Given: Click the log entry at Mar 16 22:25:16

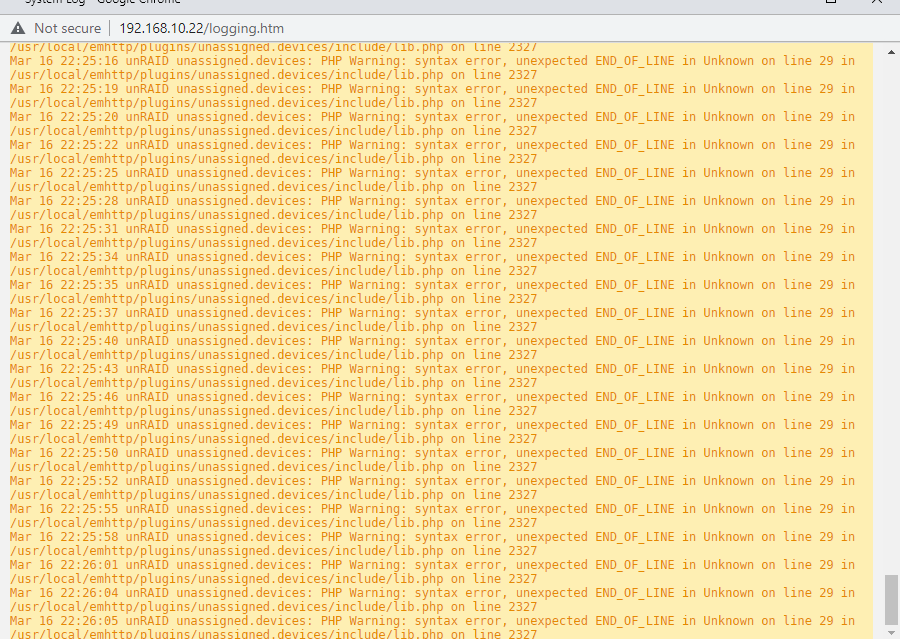Looking at the screenshot, I should click(432, 68).
